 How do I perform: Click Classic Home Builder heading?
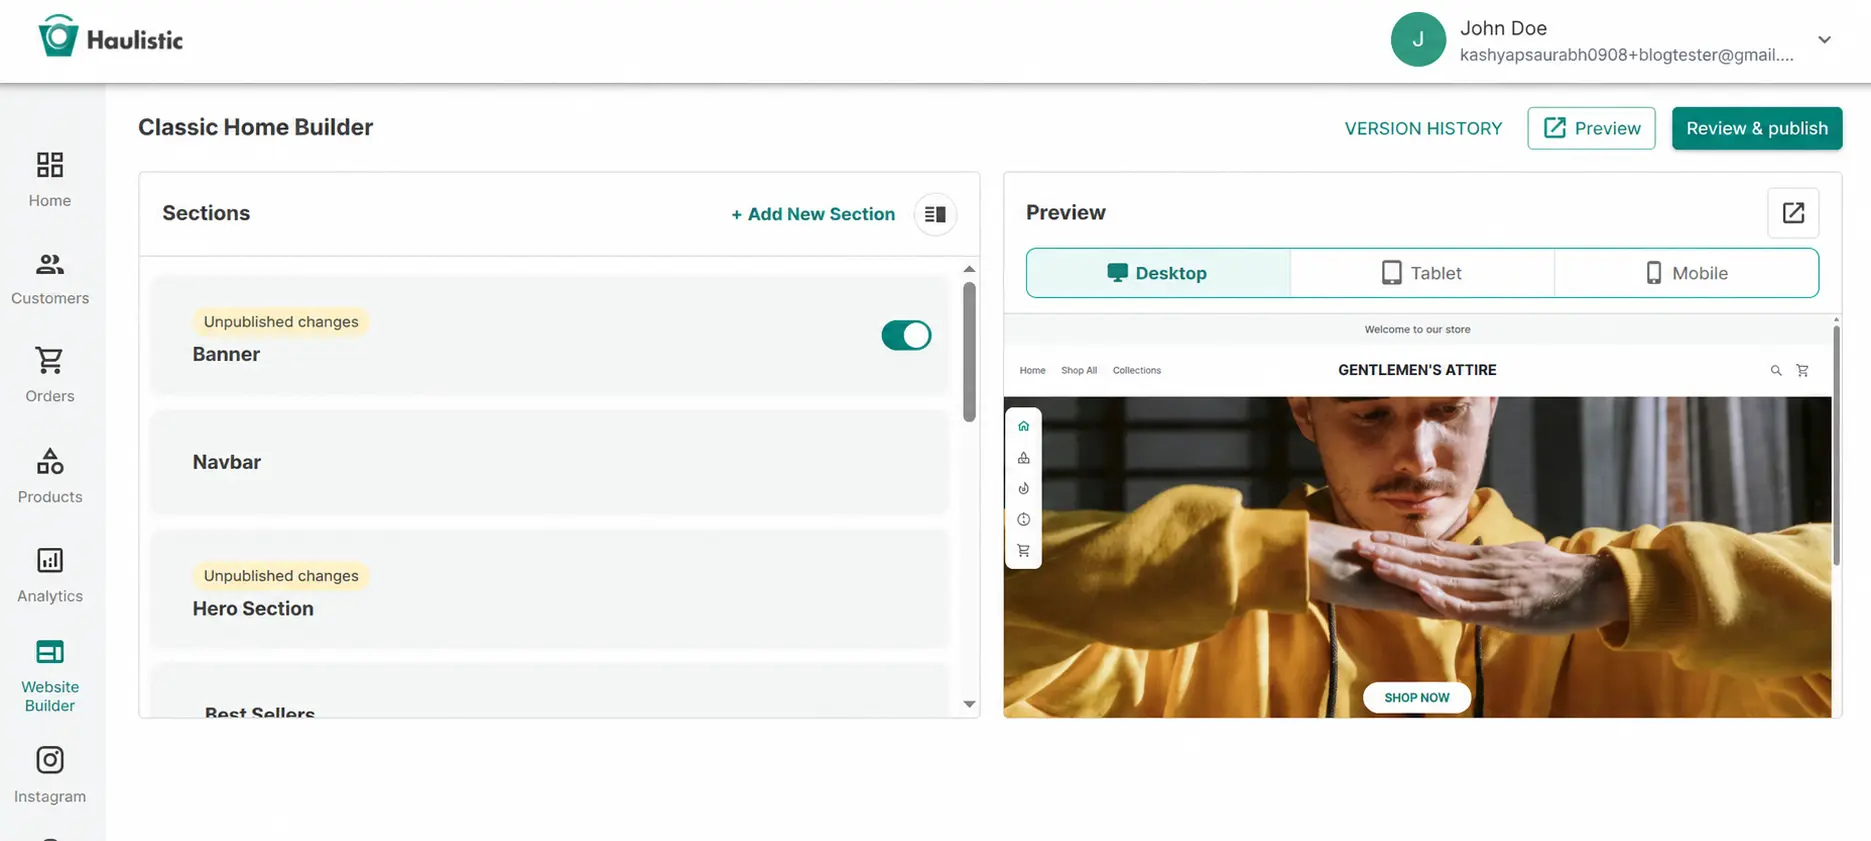[x=255, y=127]
